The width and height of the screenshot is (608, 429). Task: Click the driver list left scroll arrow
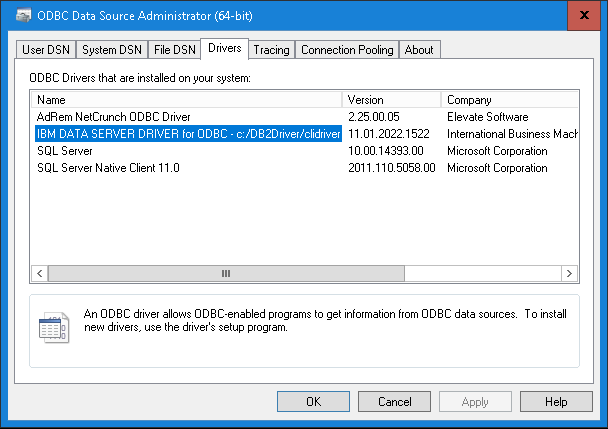point(40,273)
